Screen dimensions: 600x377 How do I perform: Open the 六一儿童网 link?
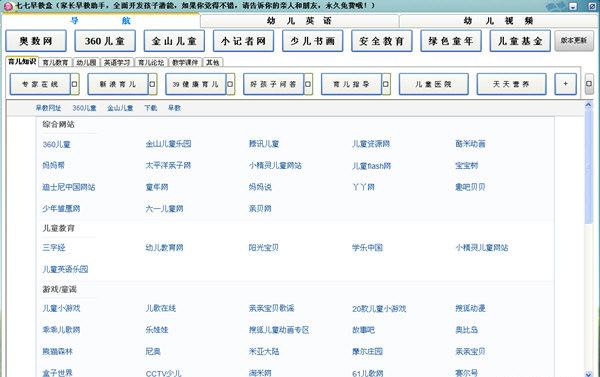(165, 209)
